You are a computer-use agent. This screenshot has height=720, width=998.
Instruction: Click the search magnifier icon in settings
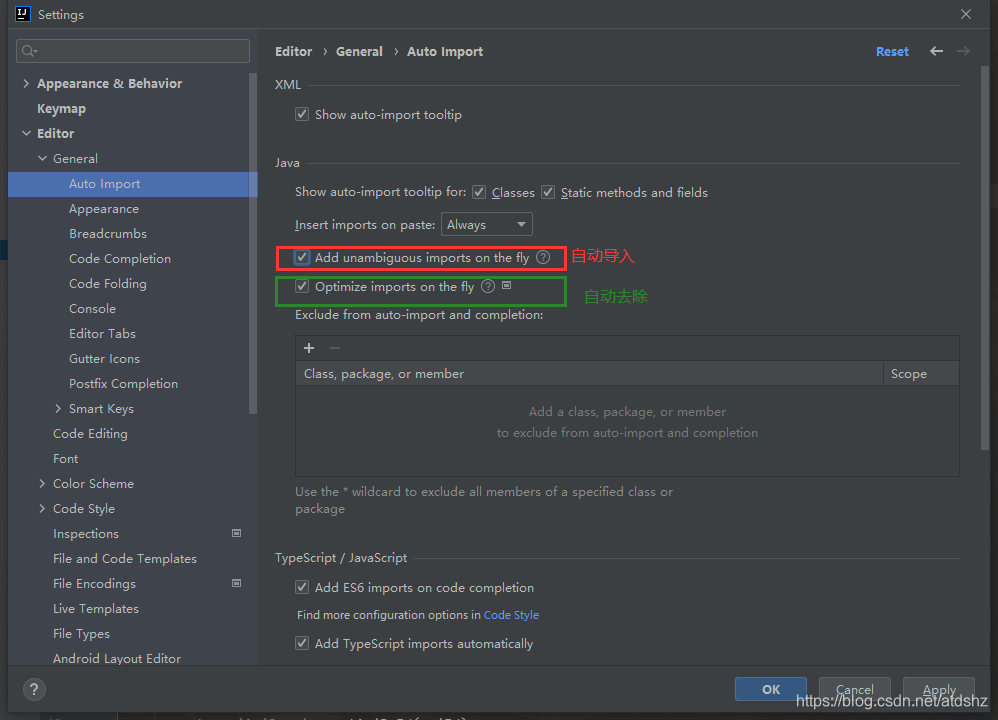point(29,51)
